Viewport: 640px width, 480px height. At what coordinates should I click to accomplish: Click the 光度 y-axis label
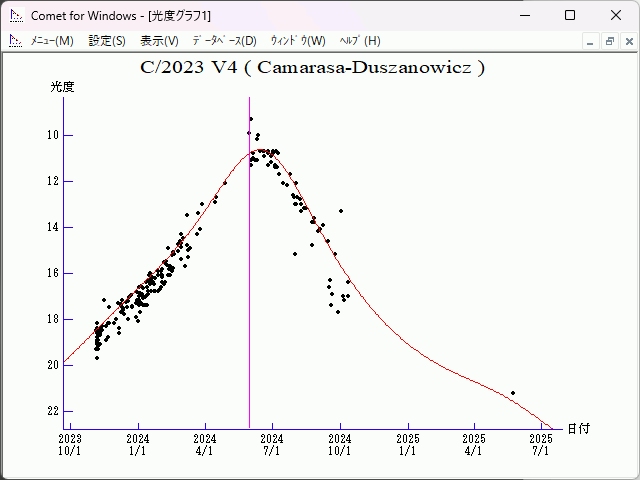point(62,87)
